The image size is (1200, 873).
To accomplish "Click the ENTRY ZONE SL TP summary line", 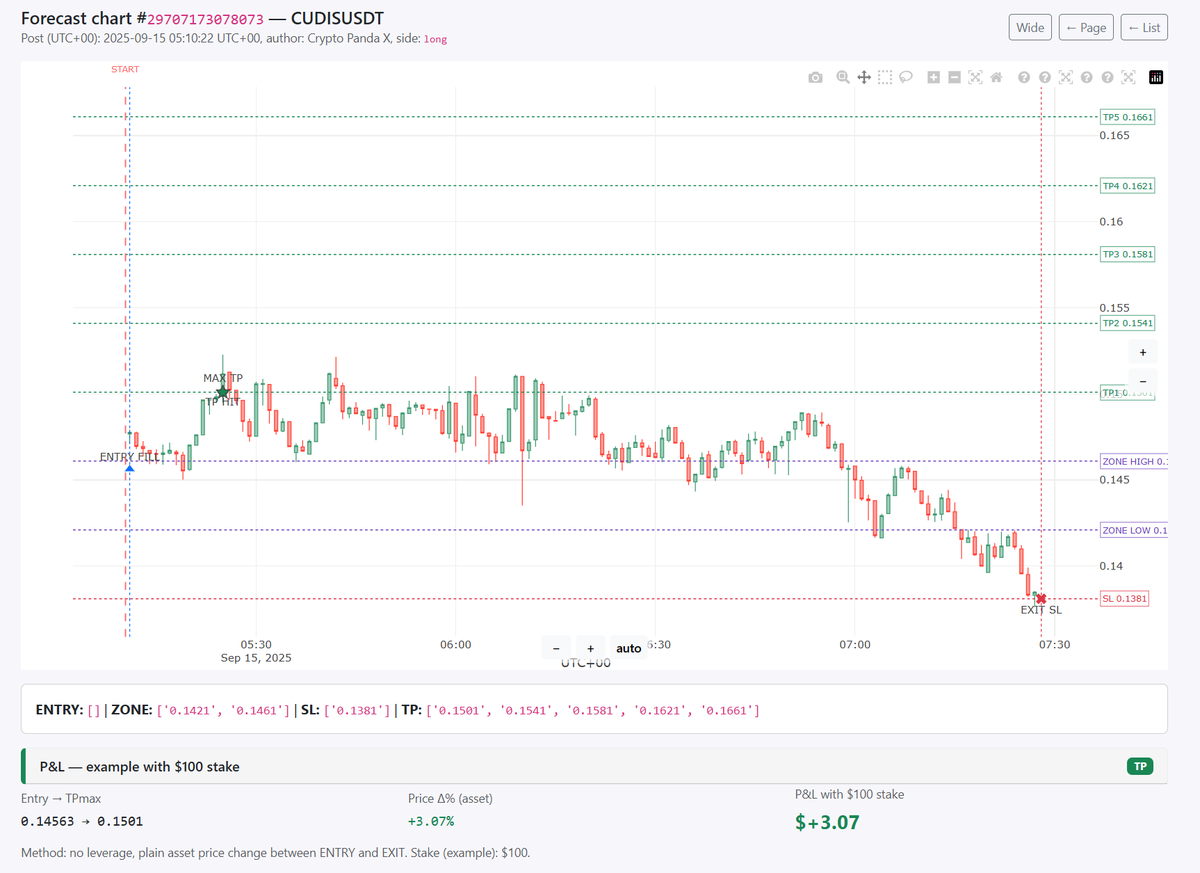I will click(398, 710).
